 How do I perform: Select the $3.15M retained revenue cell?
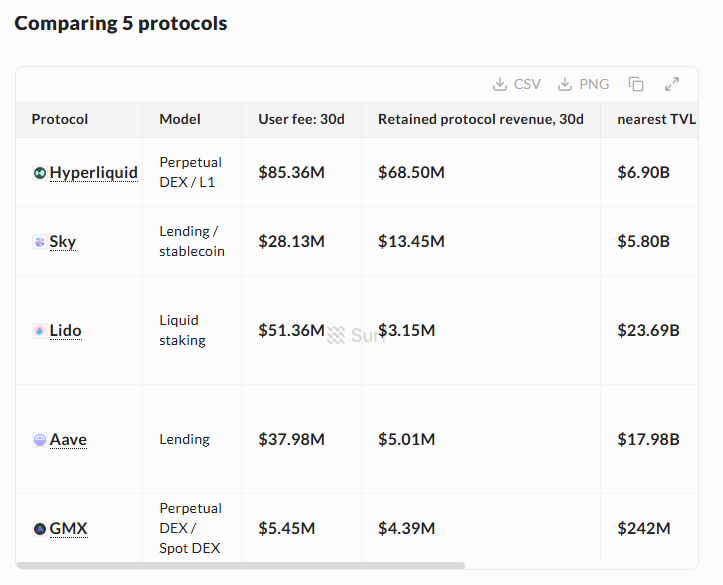click(x=481, y=331)
